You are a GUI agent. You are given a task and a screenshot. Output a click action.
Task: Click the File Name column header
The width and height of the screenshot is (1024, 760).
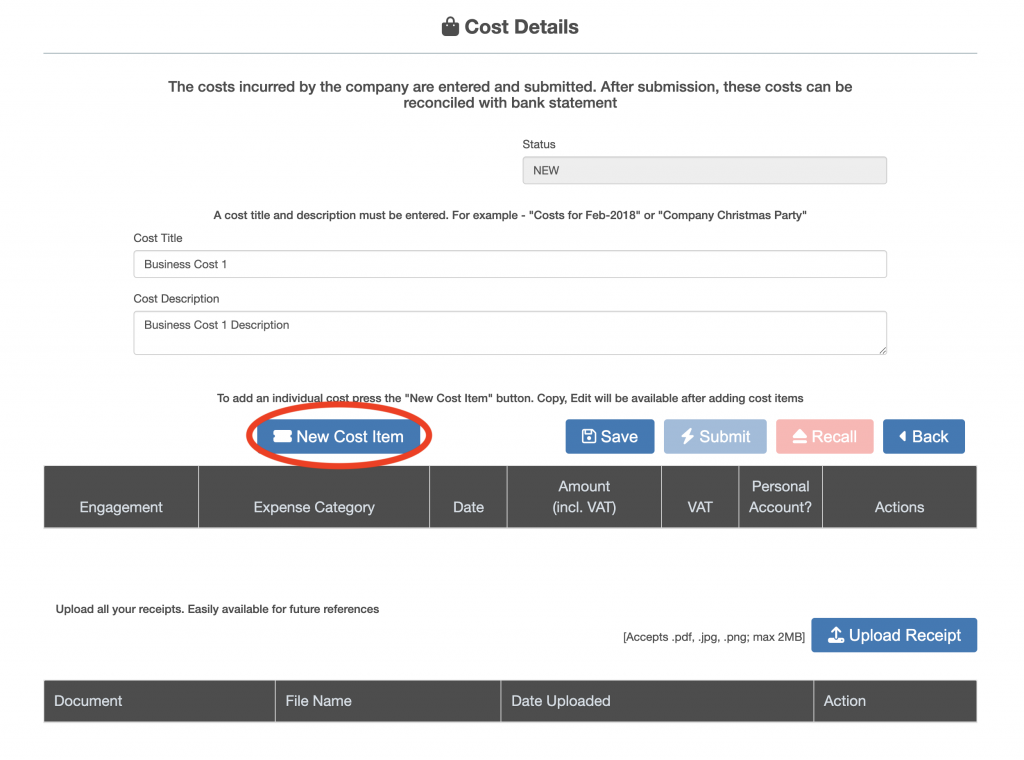(x=318, y=701)
